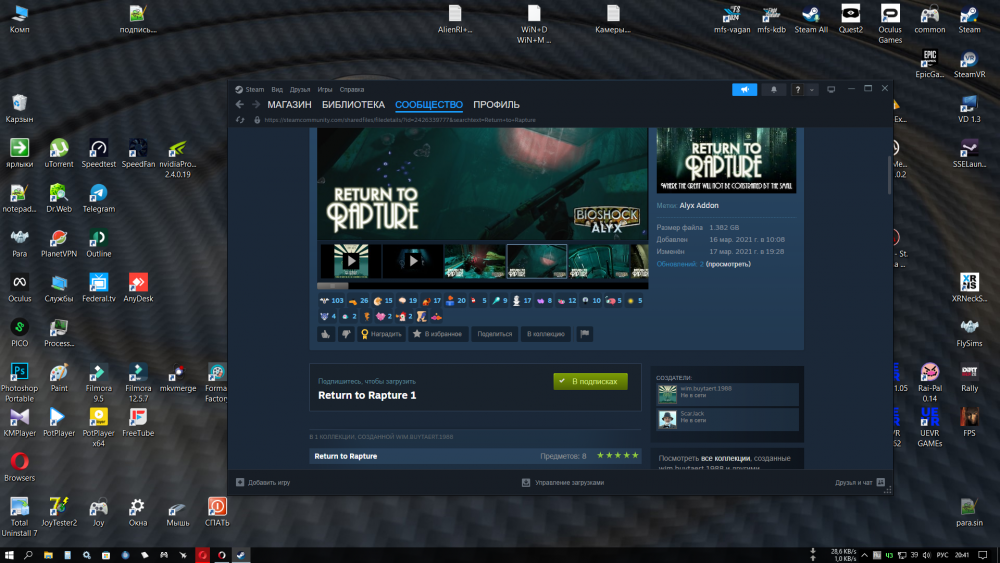Screen dimensions: 1000x563
Task: Go to the СООБЩЕСТВО tab
Action: [429, 105]
